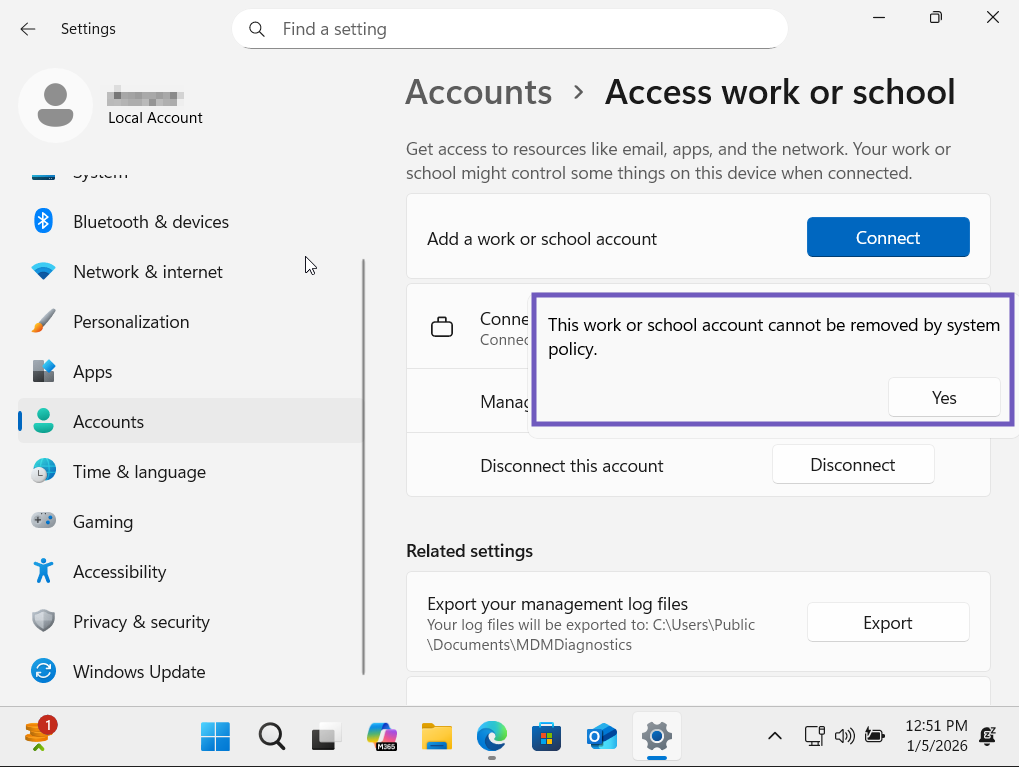Export the management log files
The width and height of the screenshot is (1019, 767).
887,621
